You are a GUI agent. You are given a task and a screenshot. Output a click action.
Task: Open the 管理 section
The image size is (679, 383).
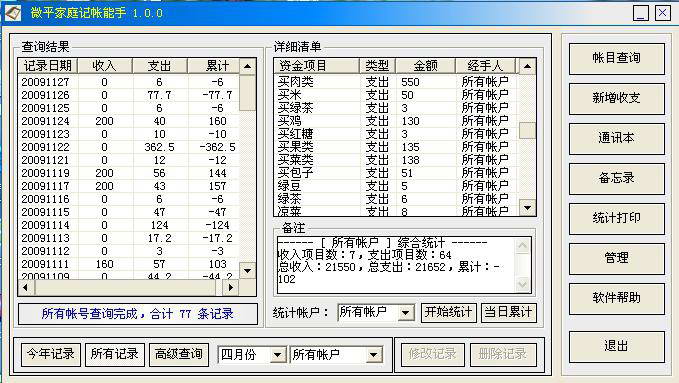[616, 258]
